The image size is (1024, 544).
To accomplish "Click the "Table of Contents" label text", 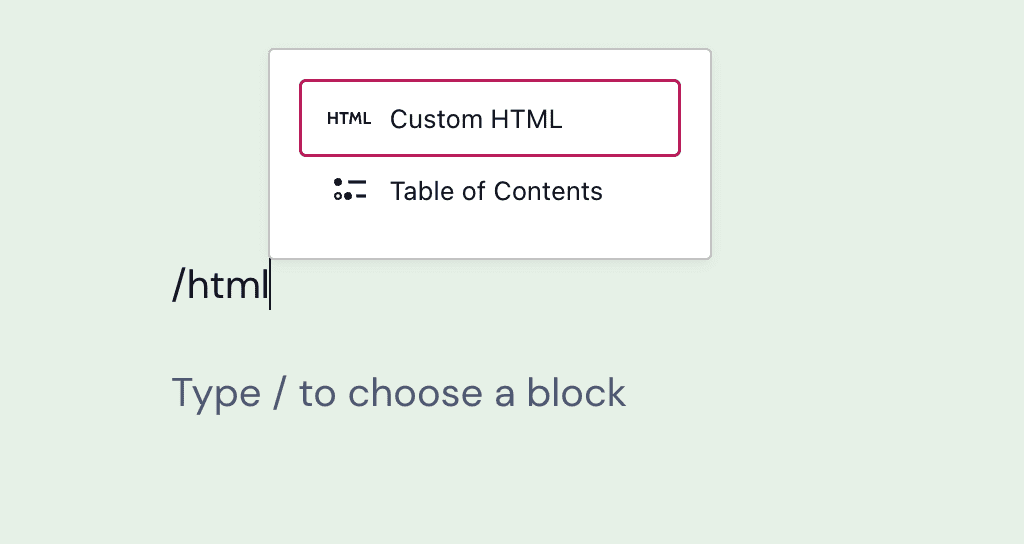I will click(496, 191).
